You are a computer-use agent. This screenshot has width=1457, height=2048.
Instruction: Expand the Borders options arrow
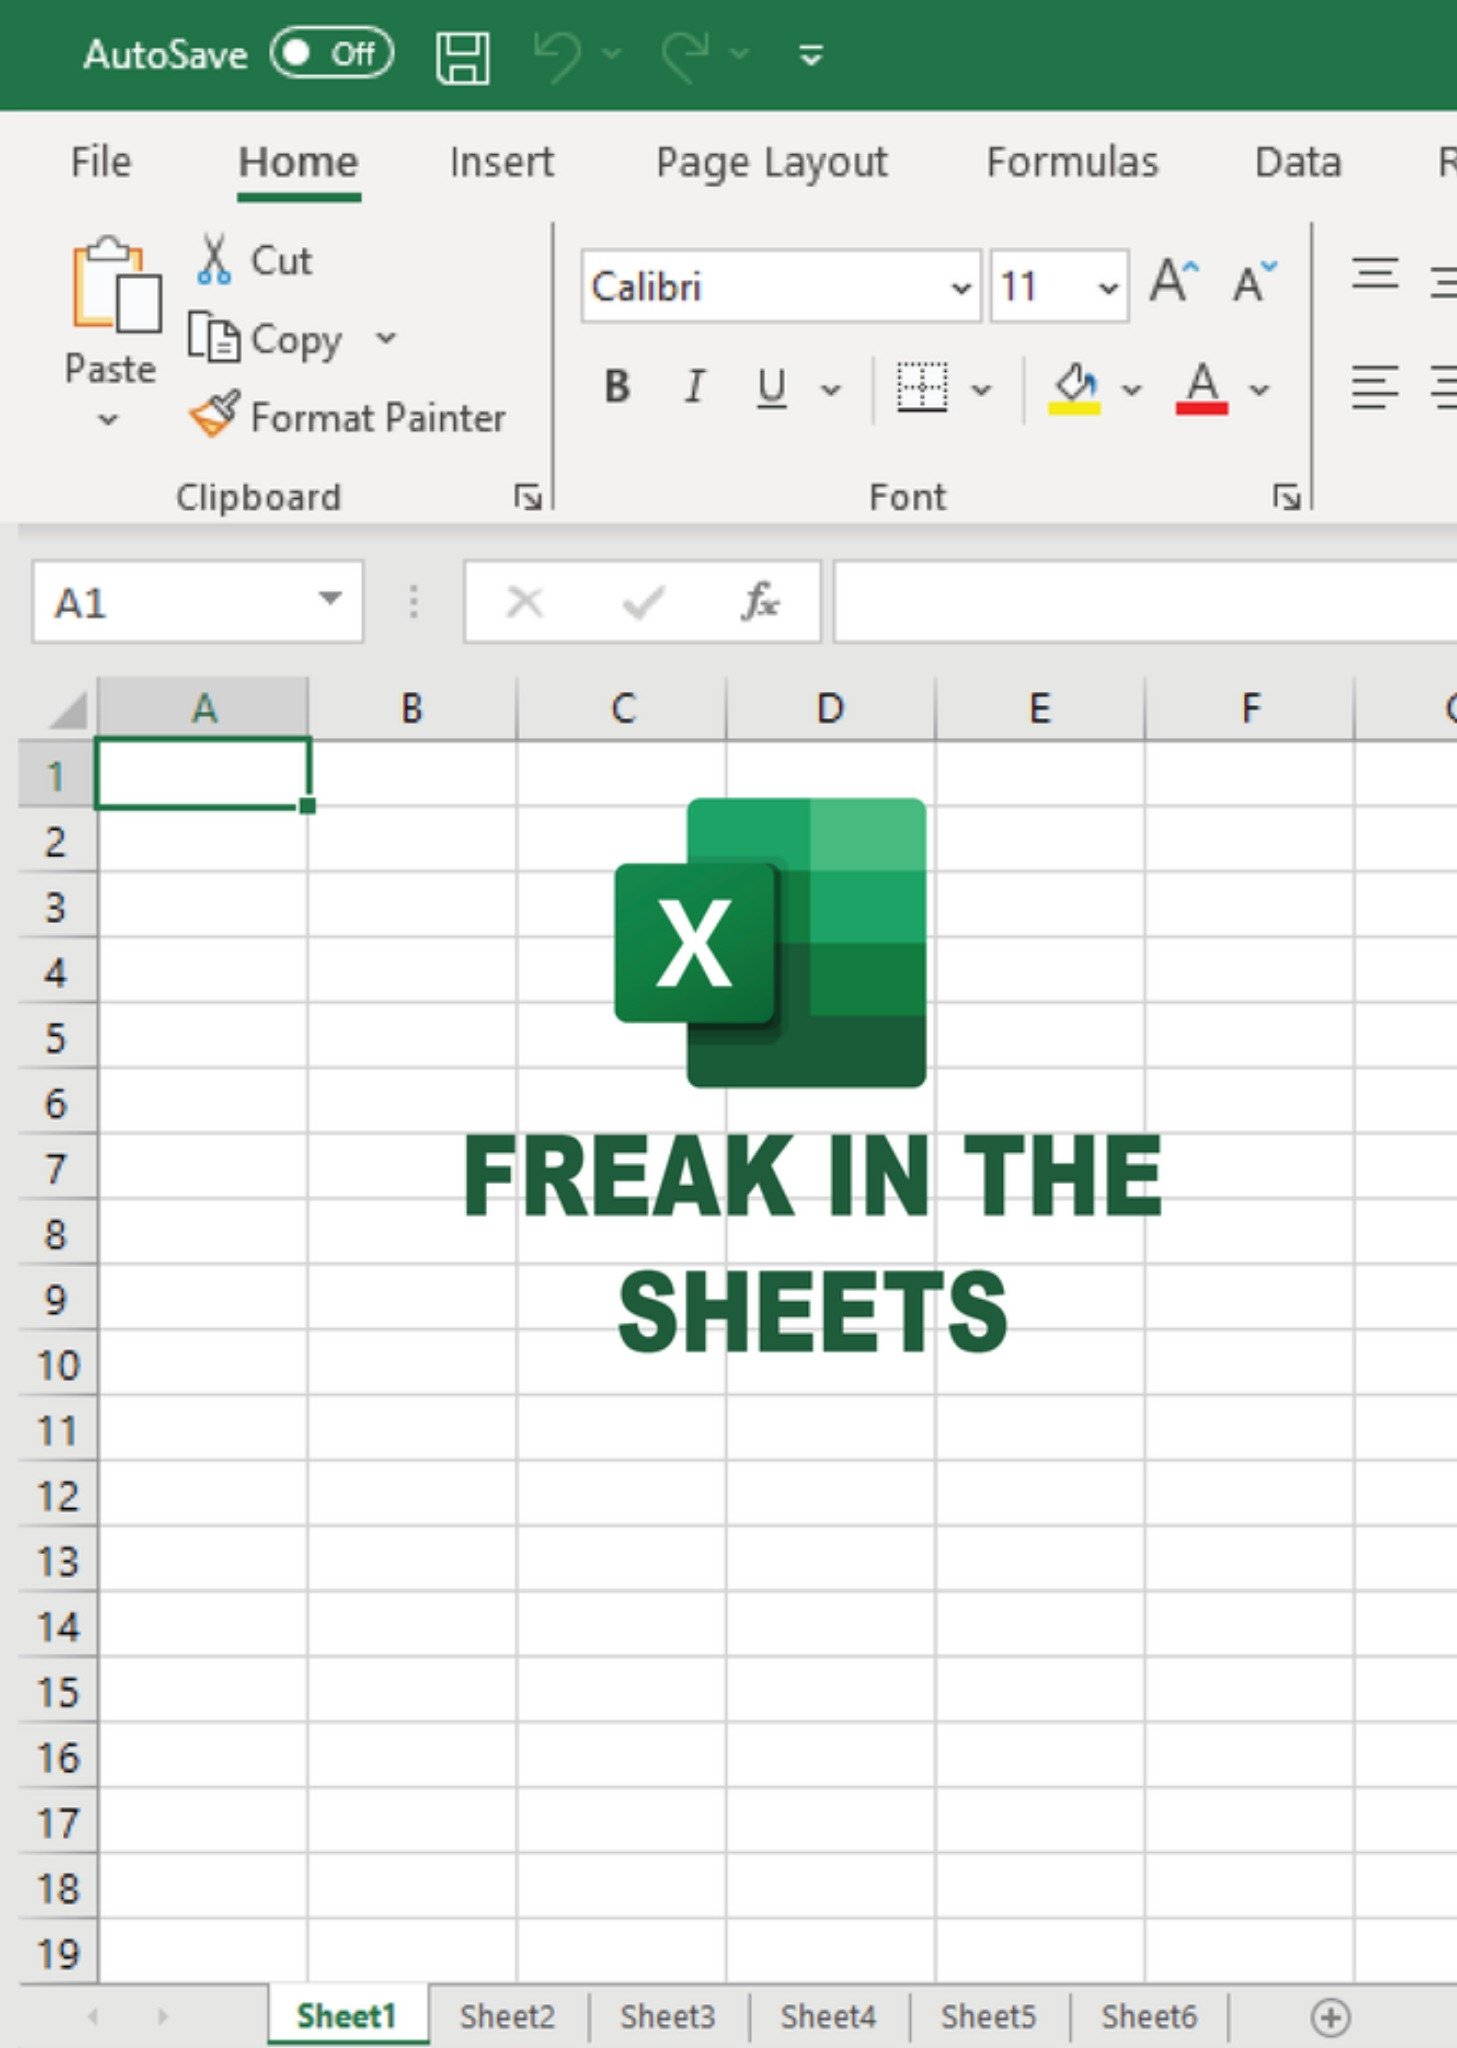coord(982,389)
